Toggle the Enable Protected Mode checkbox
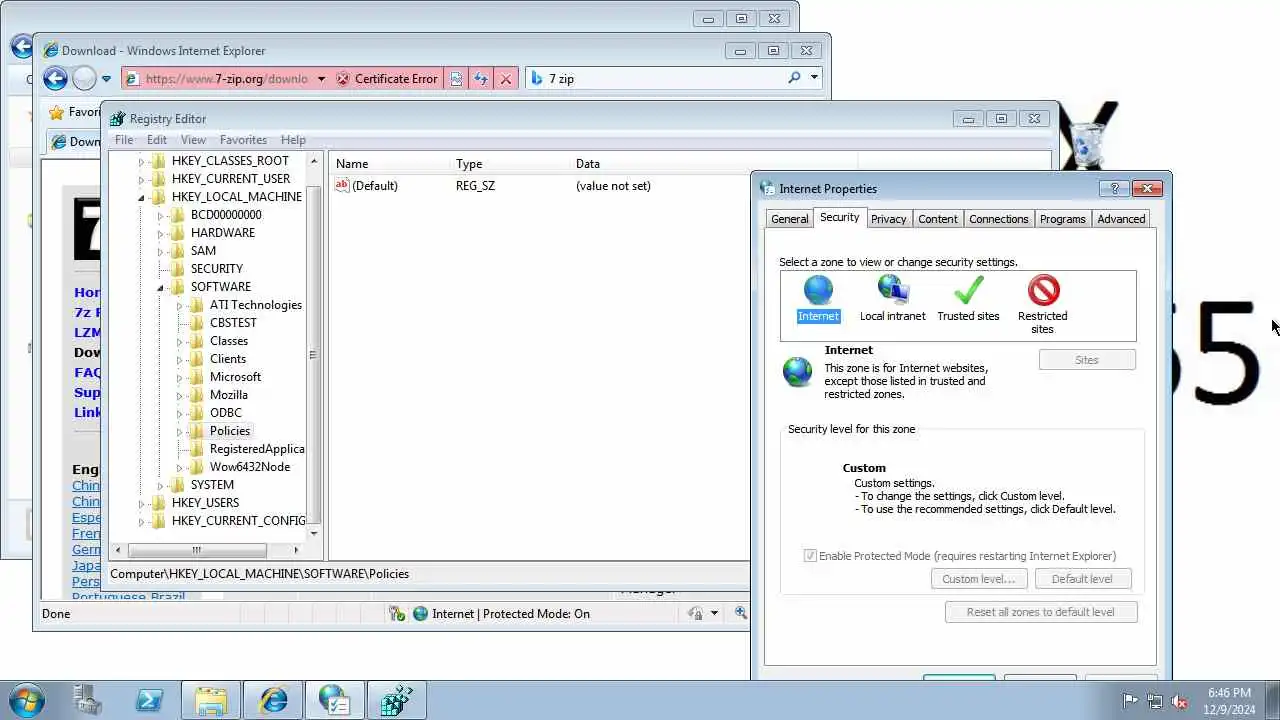Viewport: 1280px width, 720px height. click(810, 556)
